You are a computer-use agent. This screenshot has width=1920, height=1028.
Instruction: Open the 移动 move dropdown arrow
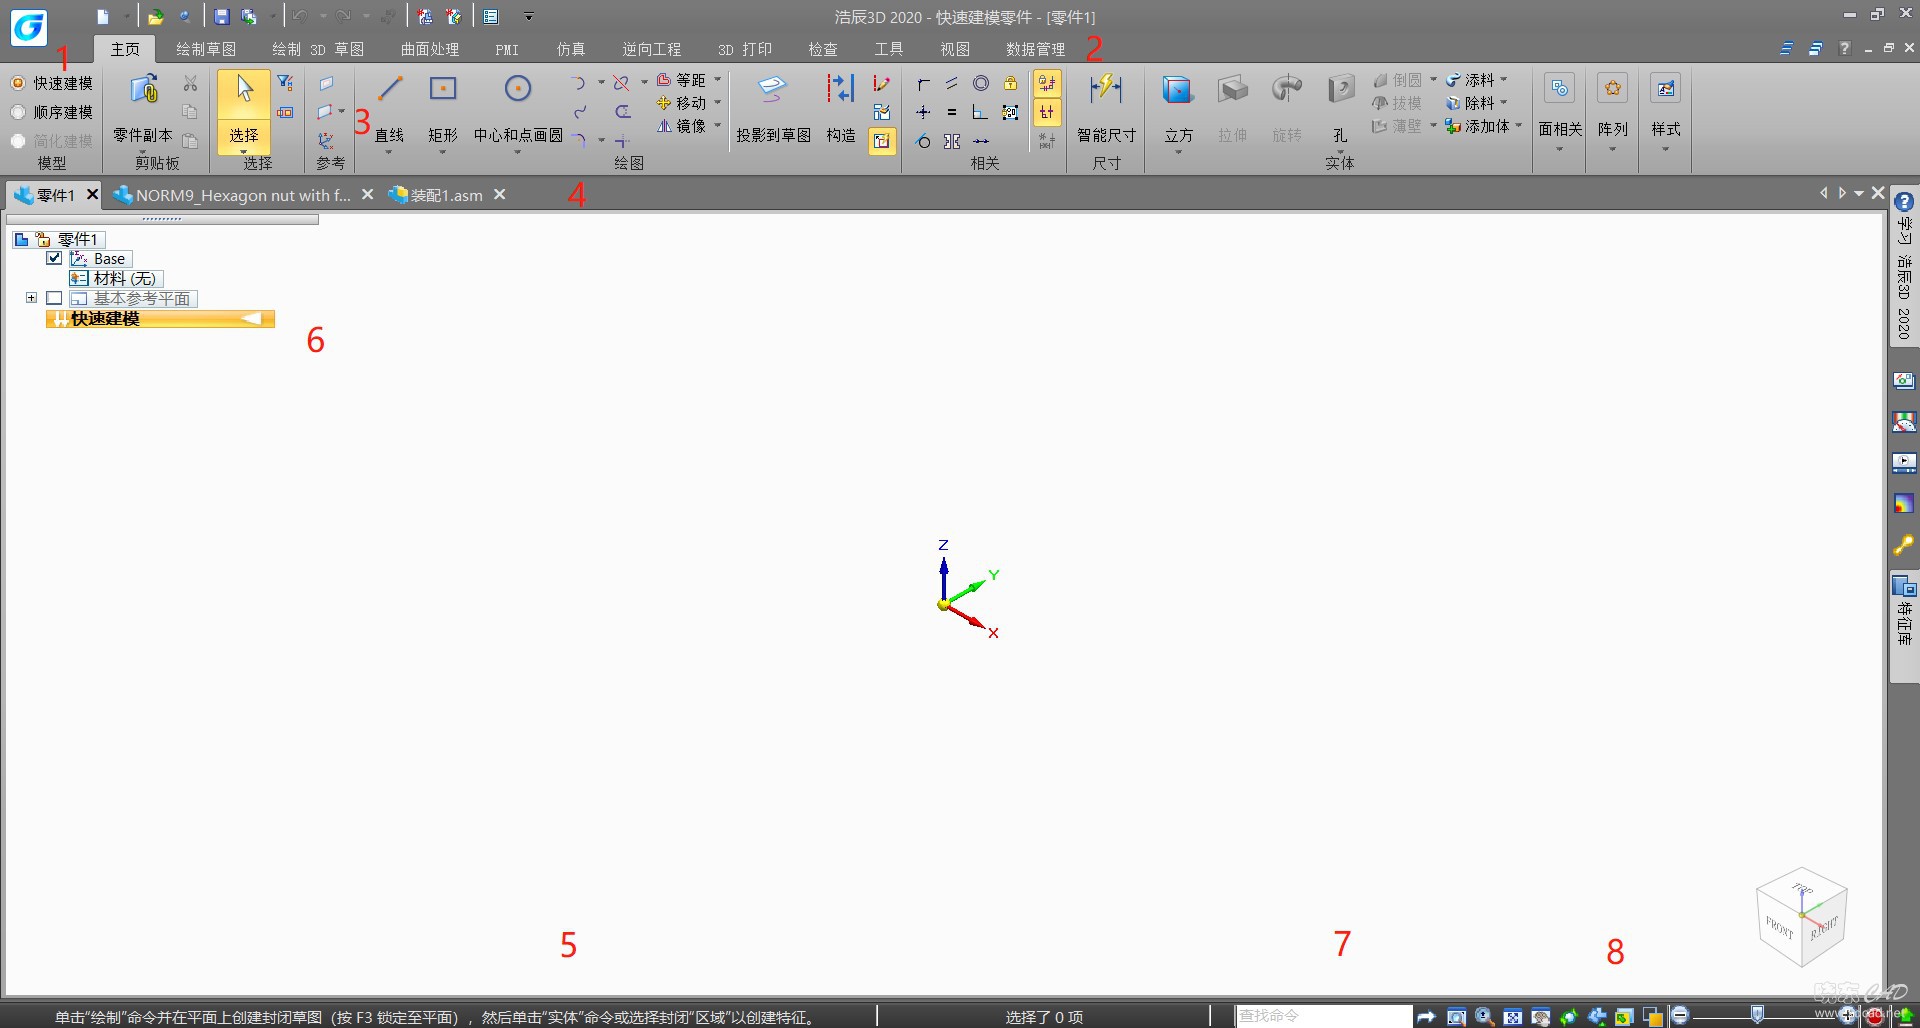[x=718, y=103]
